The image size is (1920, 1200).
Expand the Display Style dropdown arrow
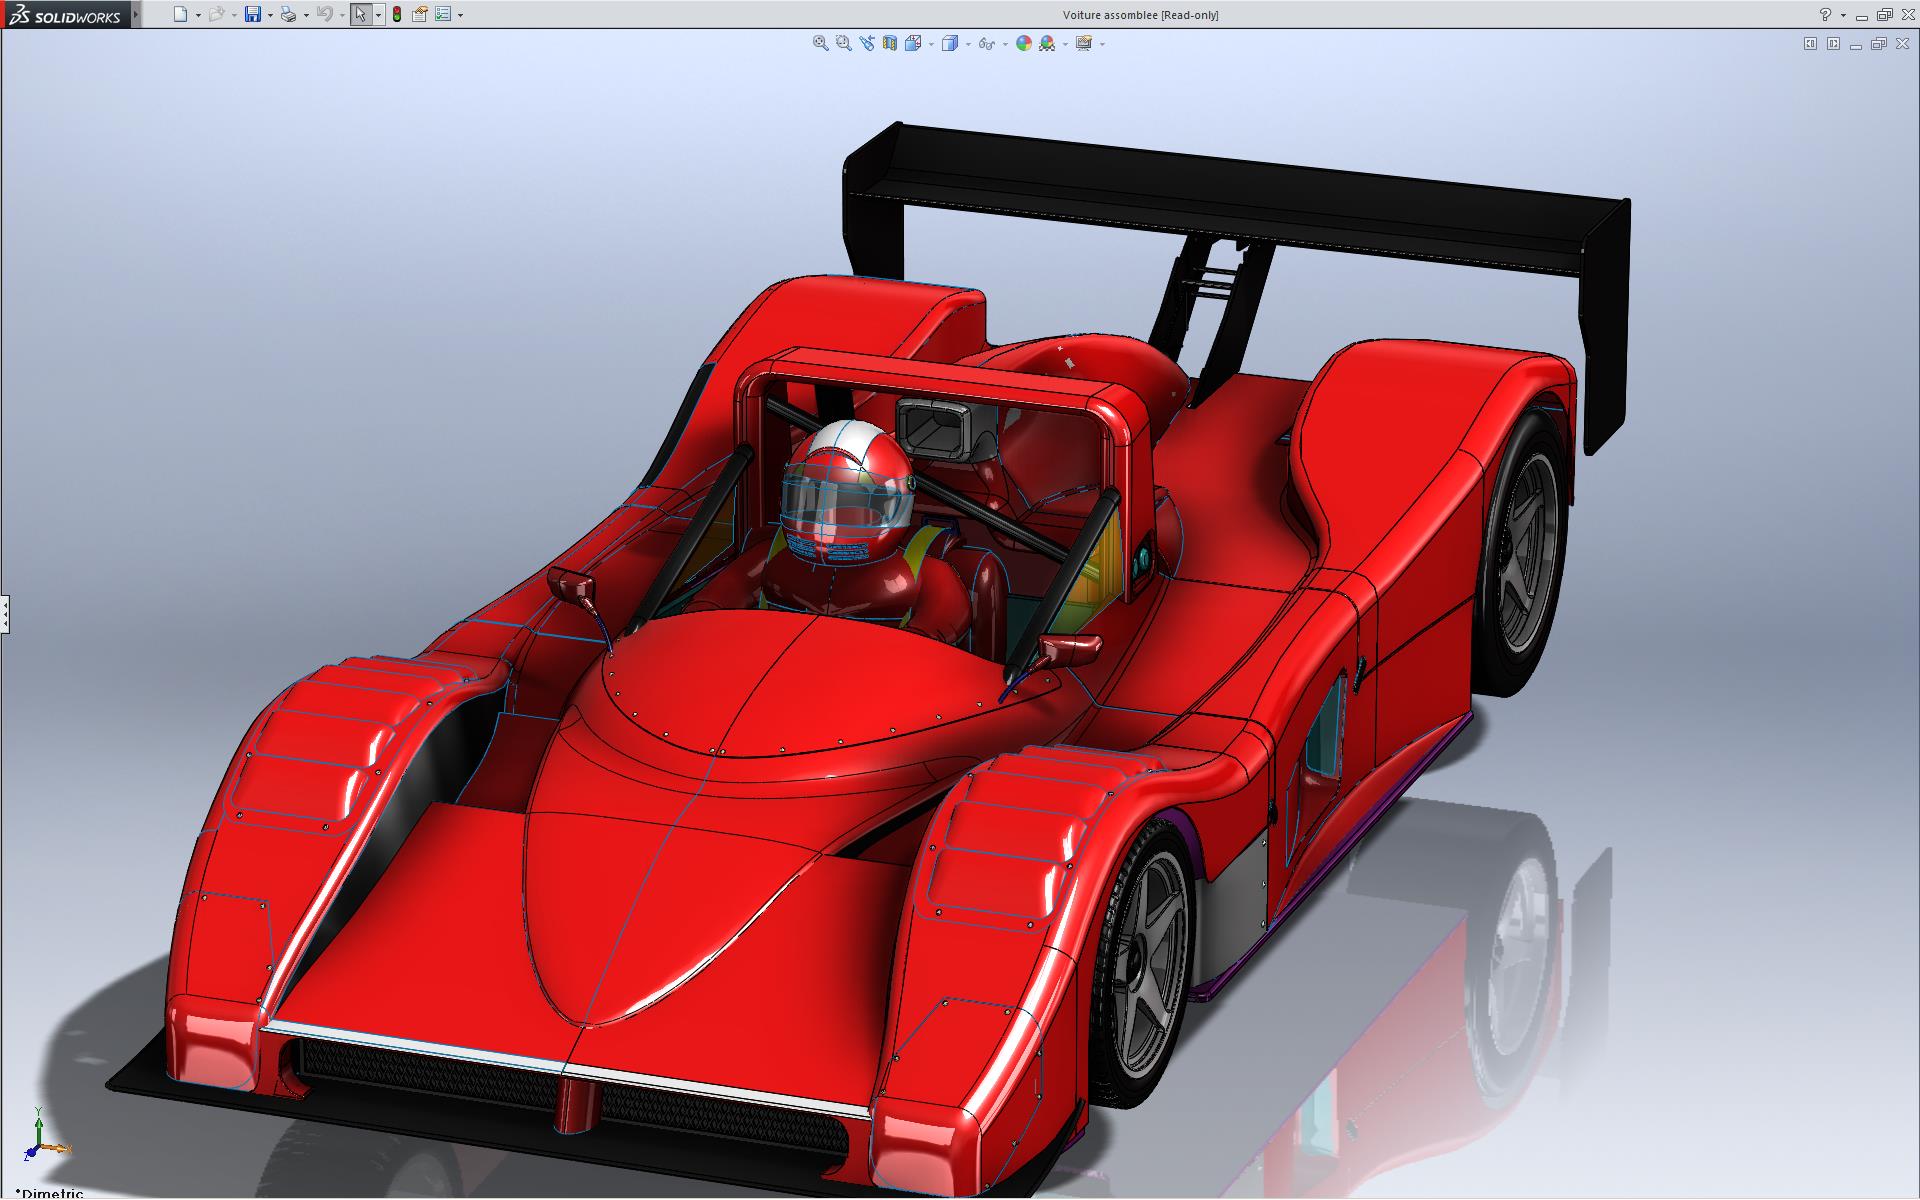[x=968, y=44]
